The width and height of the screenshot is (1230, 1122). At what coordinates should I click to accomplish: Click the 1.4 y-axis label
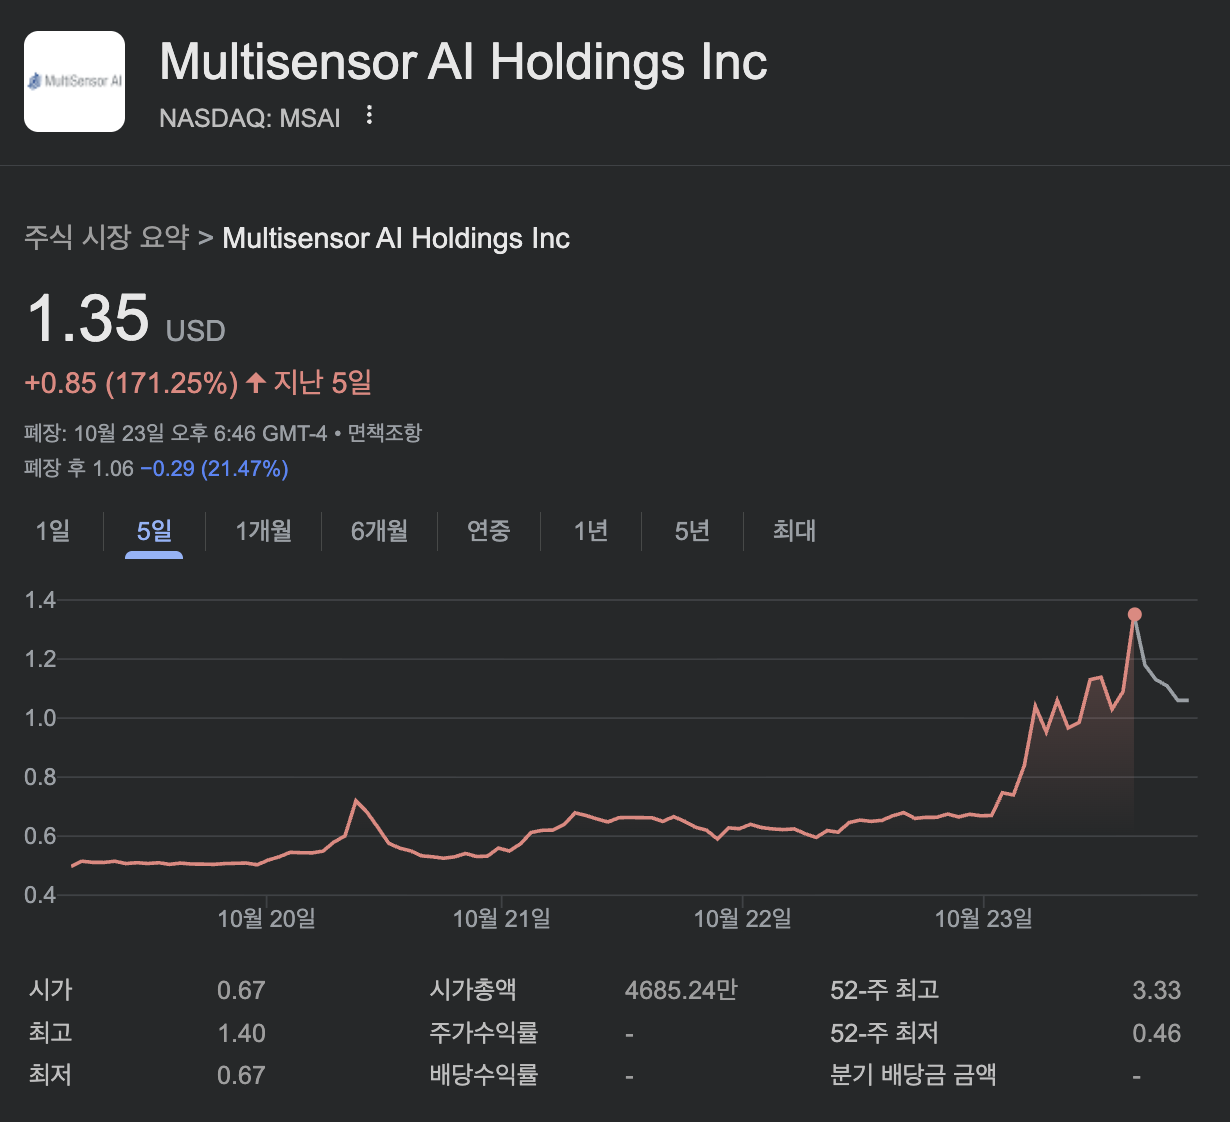40,600
